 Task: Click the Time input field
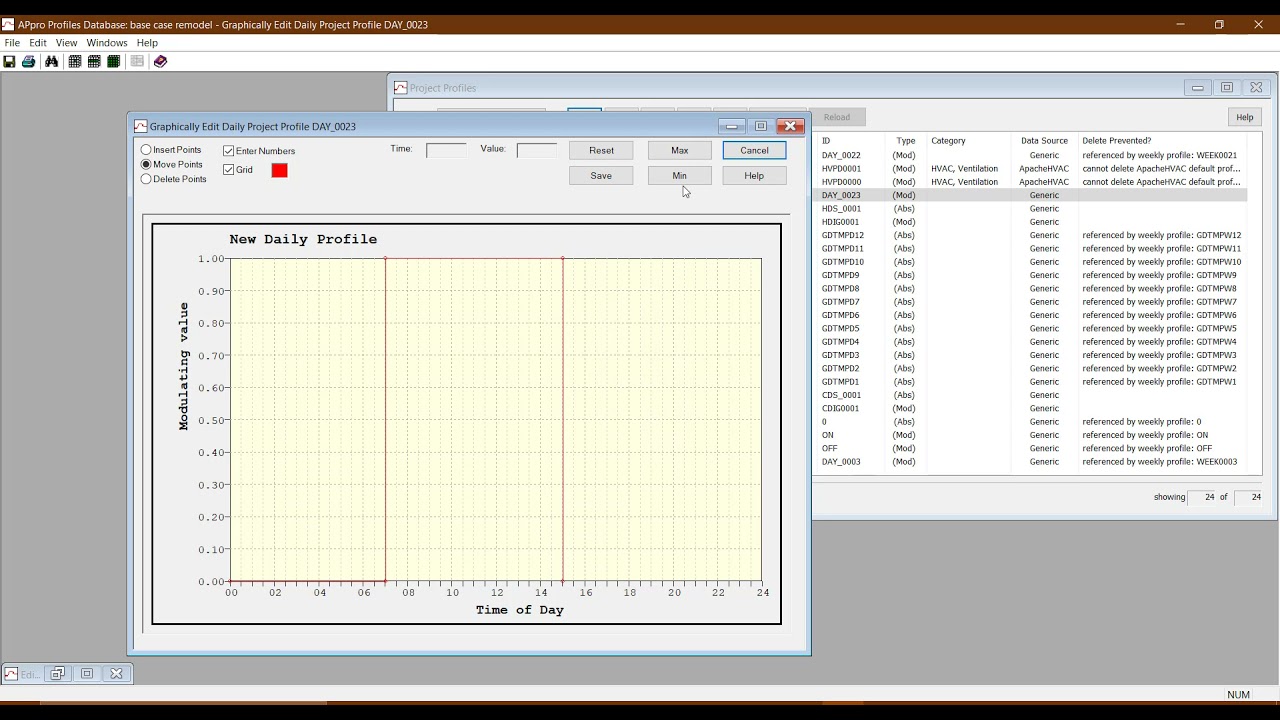pos(446,150)
